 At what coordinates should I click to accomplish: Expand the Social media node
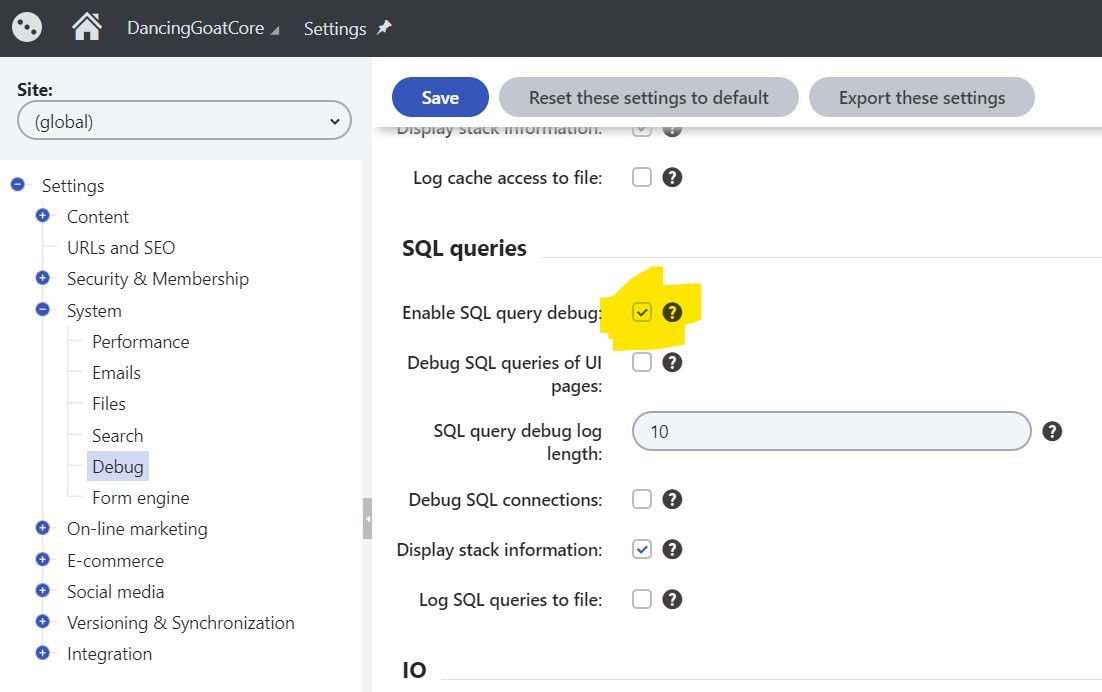[42, 591]
